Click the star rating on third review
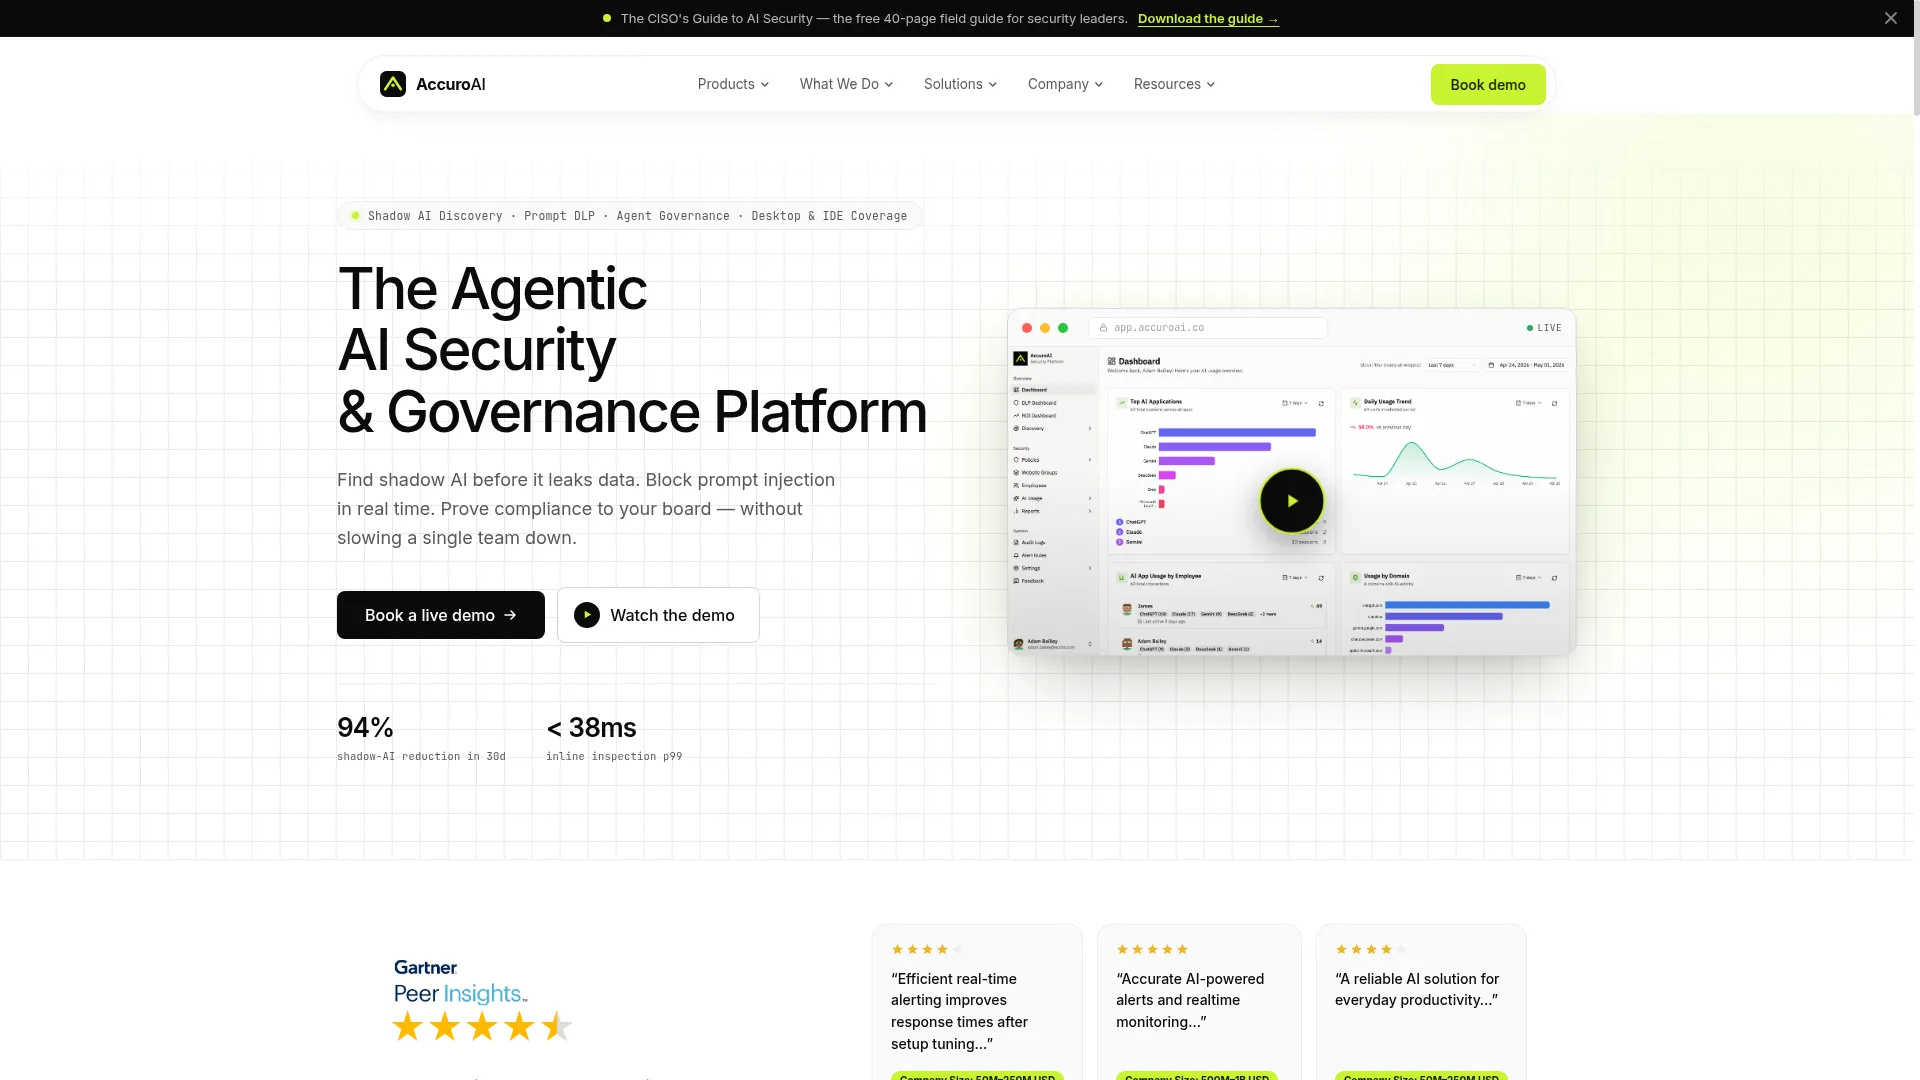The width and height of the screenshot is (1920, 1080). point(1371,949)
